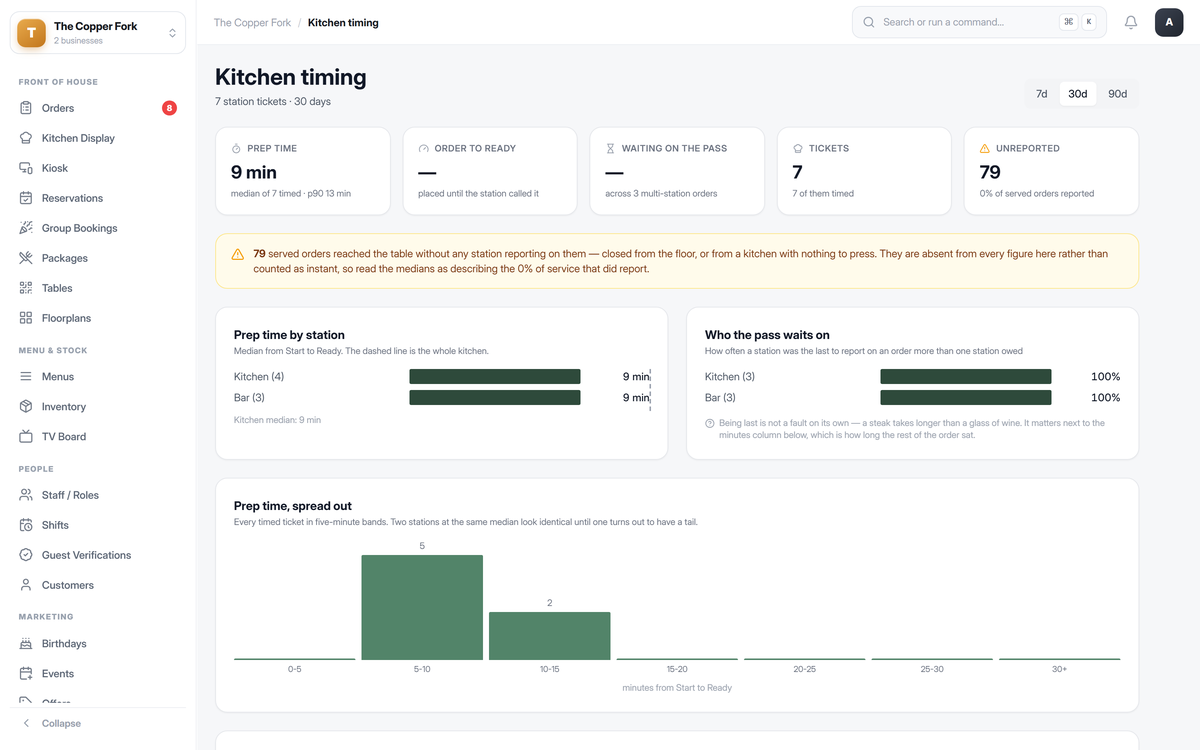Click the Unreported warning triangle icon
Image resolution: width=1200 pixels, height=750 pixels.
click(x=985, y=148)
